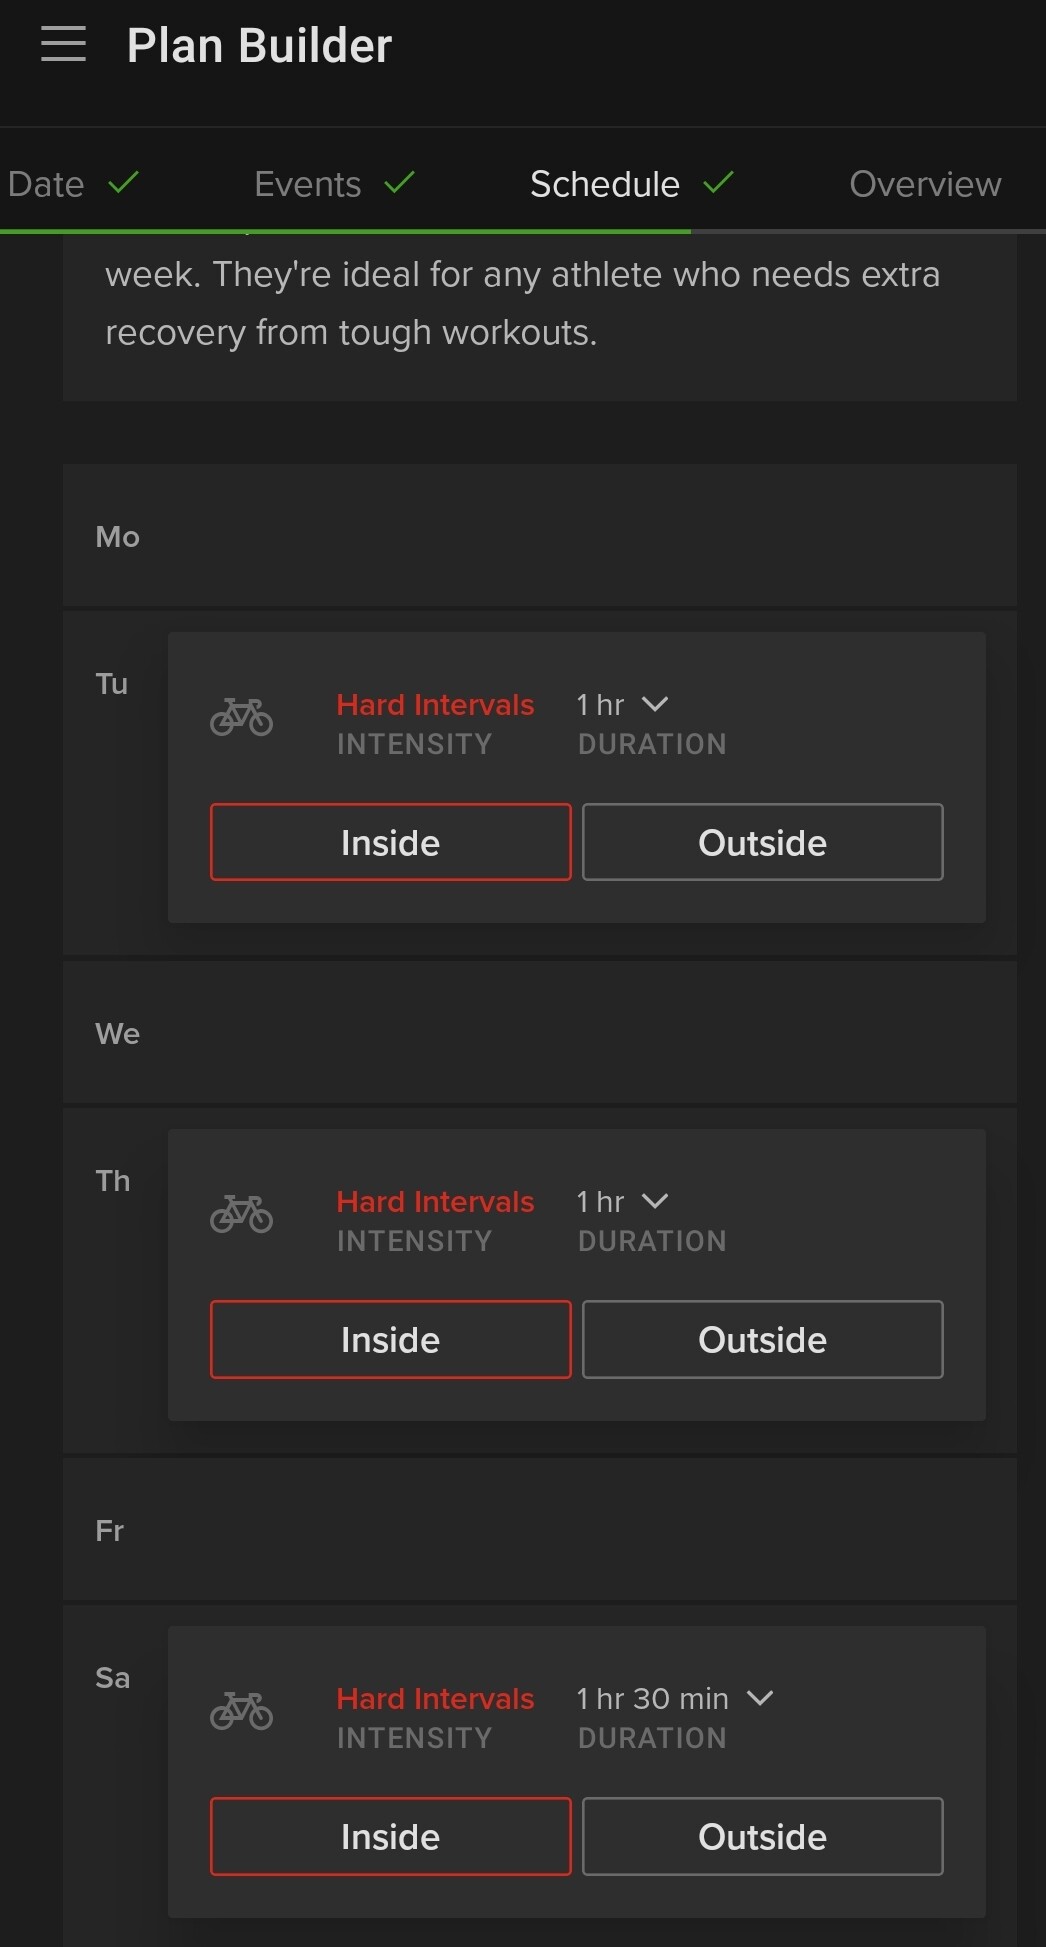Switch to the Events tab
1046x1947 pixels.
[x=308, y=184]
